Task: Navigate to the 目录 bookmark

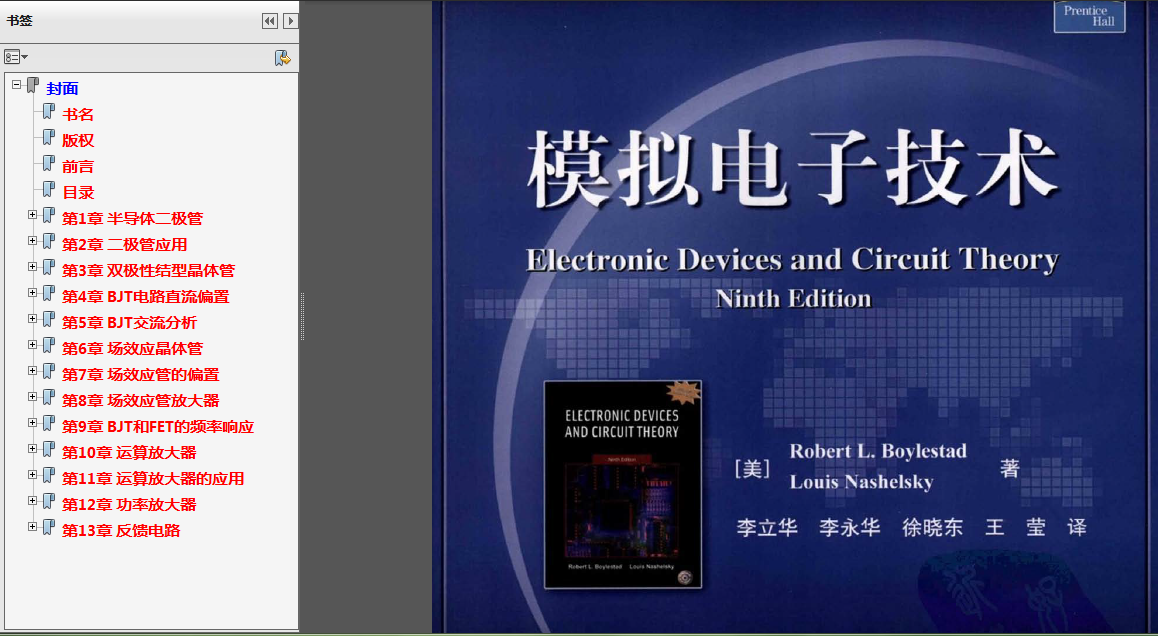Action: click(78, 192)
